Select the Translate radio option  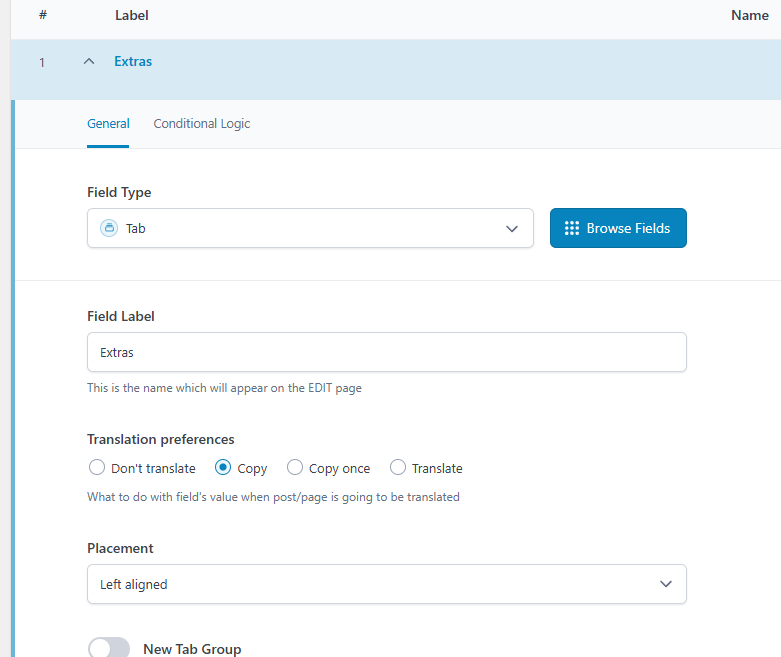[x=397, y=467]
